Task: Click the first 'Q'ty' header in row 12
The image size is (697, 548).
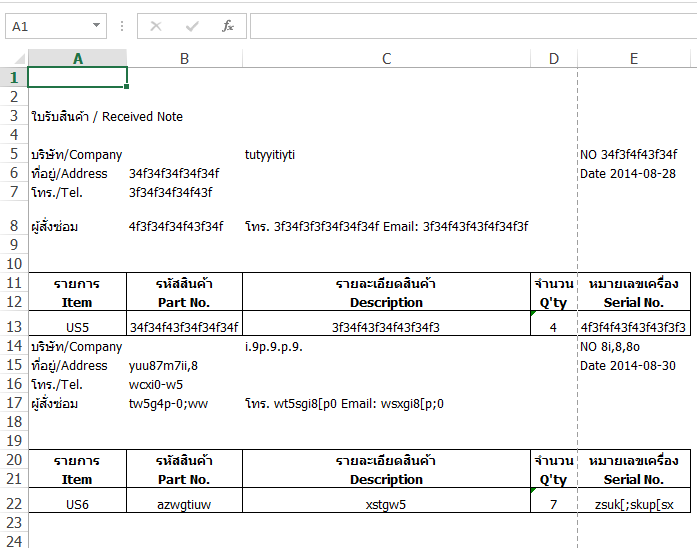Action: point(553,303)
